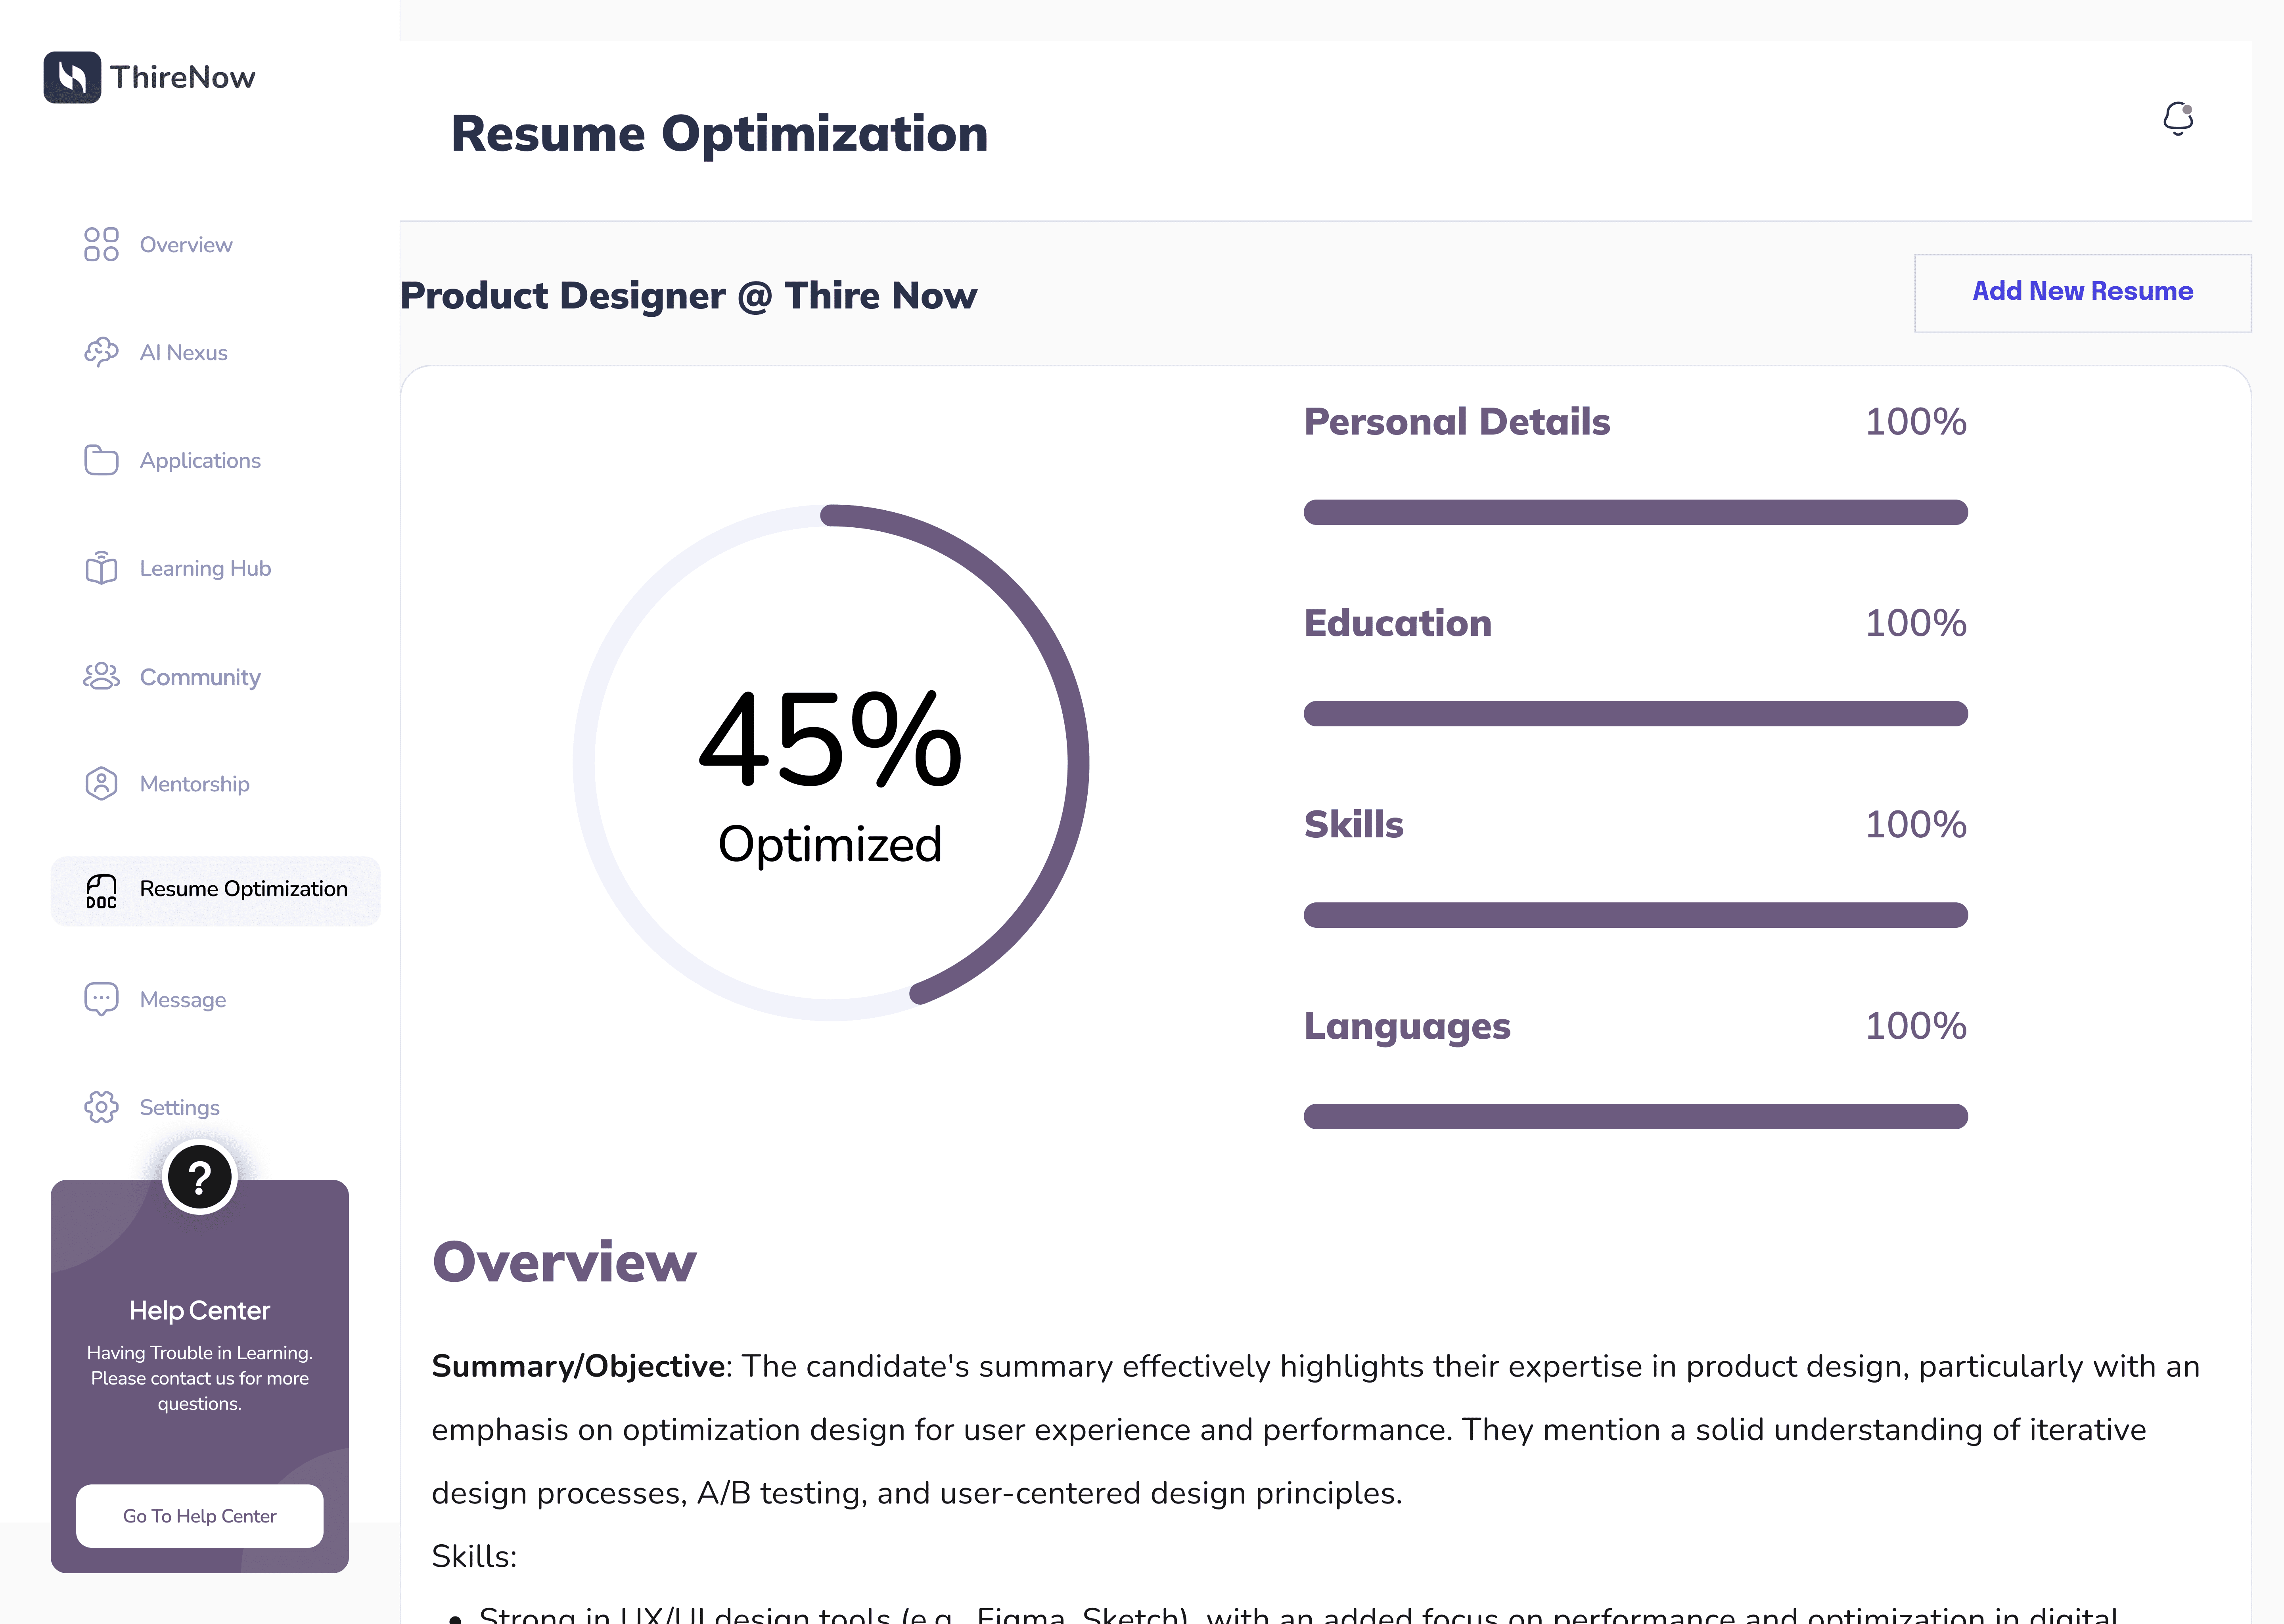Click the ThireNow logo icon
Image resolution: width=2284 pixels, height=1624 pixels.
[72, 77]
